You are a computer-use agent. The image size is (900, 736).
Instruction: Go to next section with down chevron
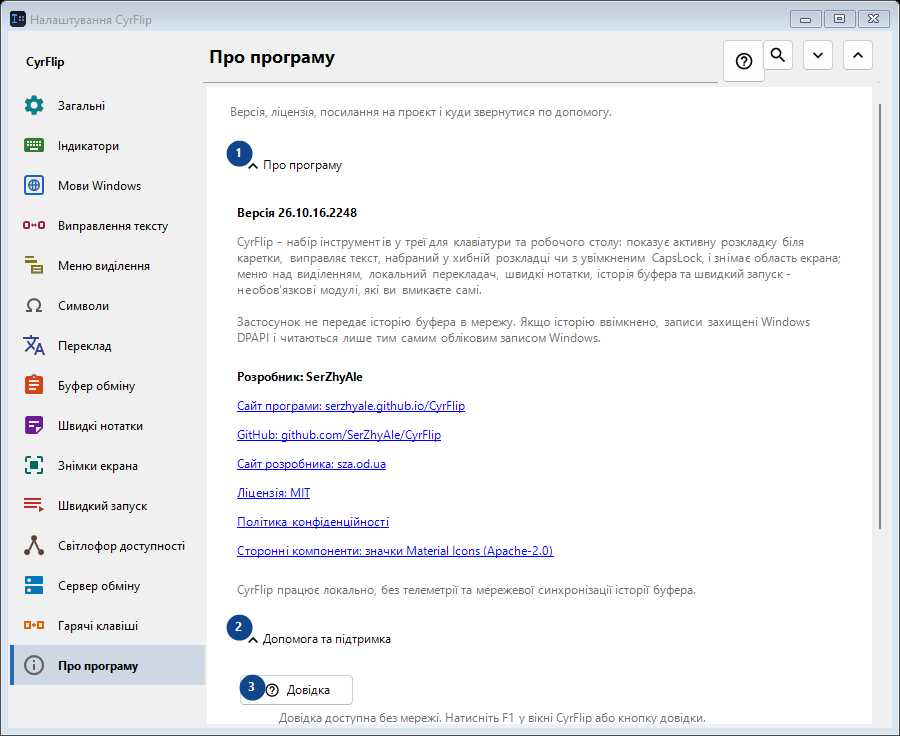coord(818,55)
